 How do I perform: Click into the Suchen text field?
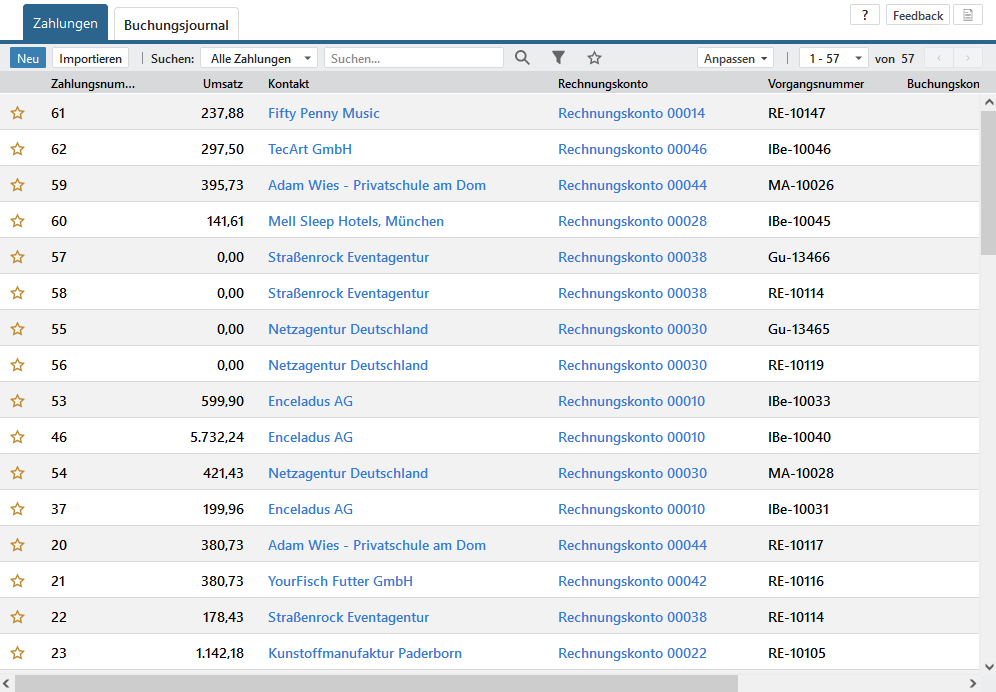413,58
